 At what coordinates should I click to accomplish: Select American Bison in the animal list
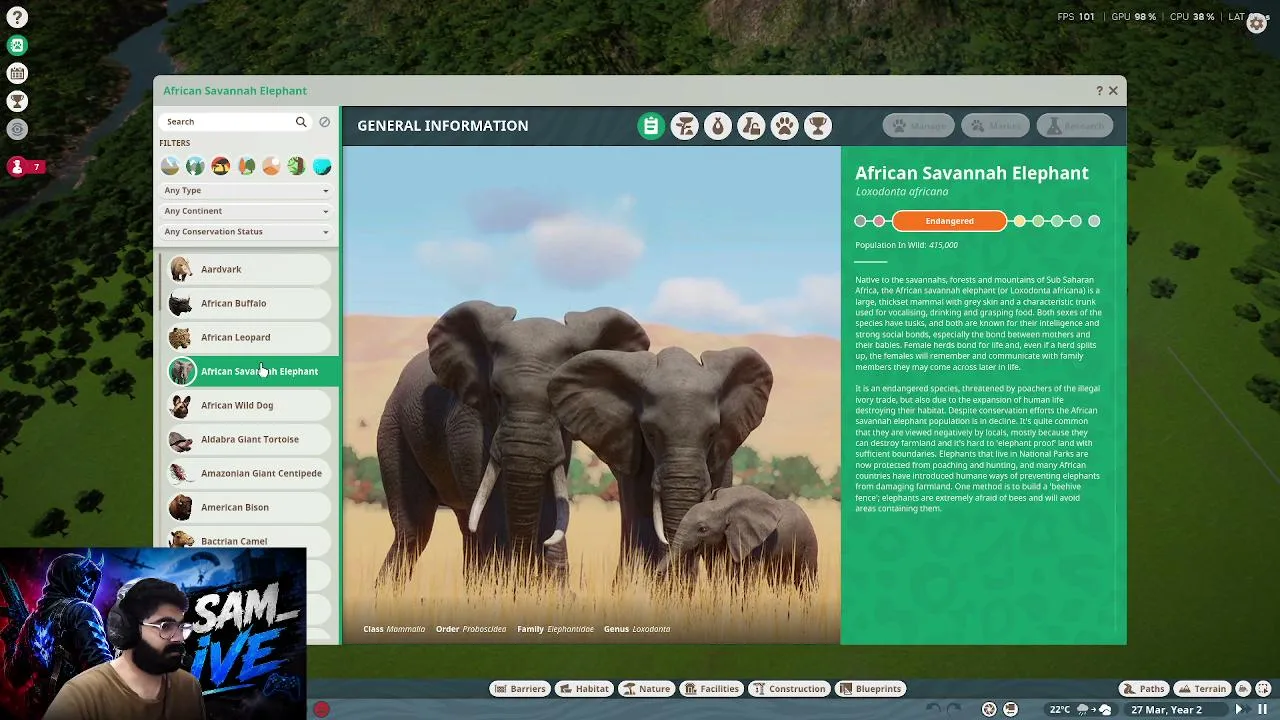(x=249, y=507)
